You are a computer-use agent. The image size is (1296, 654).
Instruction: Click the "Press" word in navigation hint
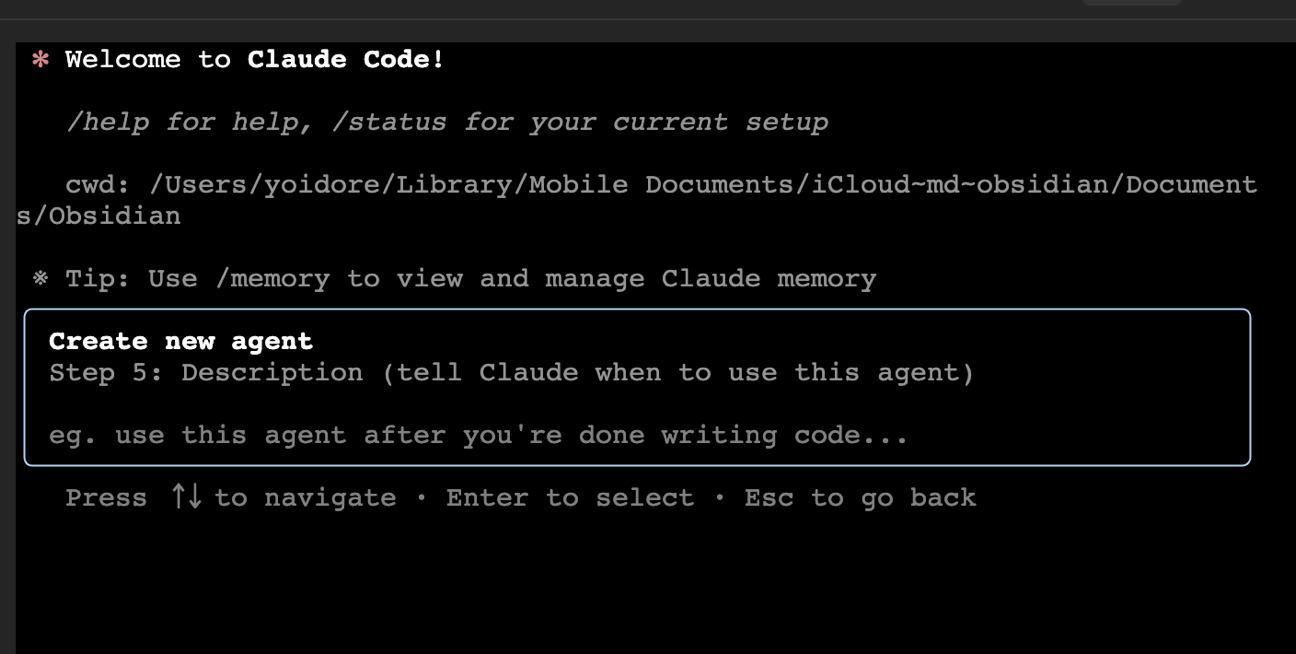pyautogui.click(x=106, y=498)
